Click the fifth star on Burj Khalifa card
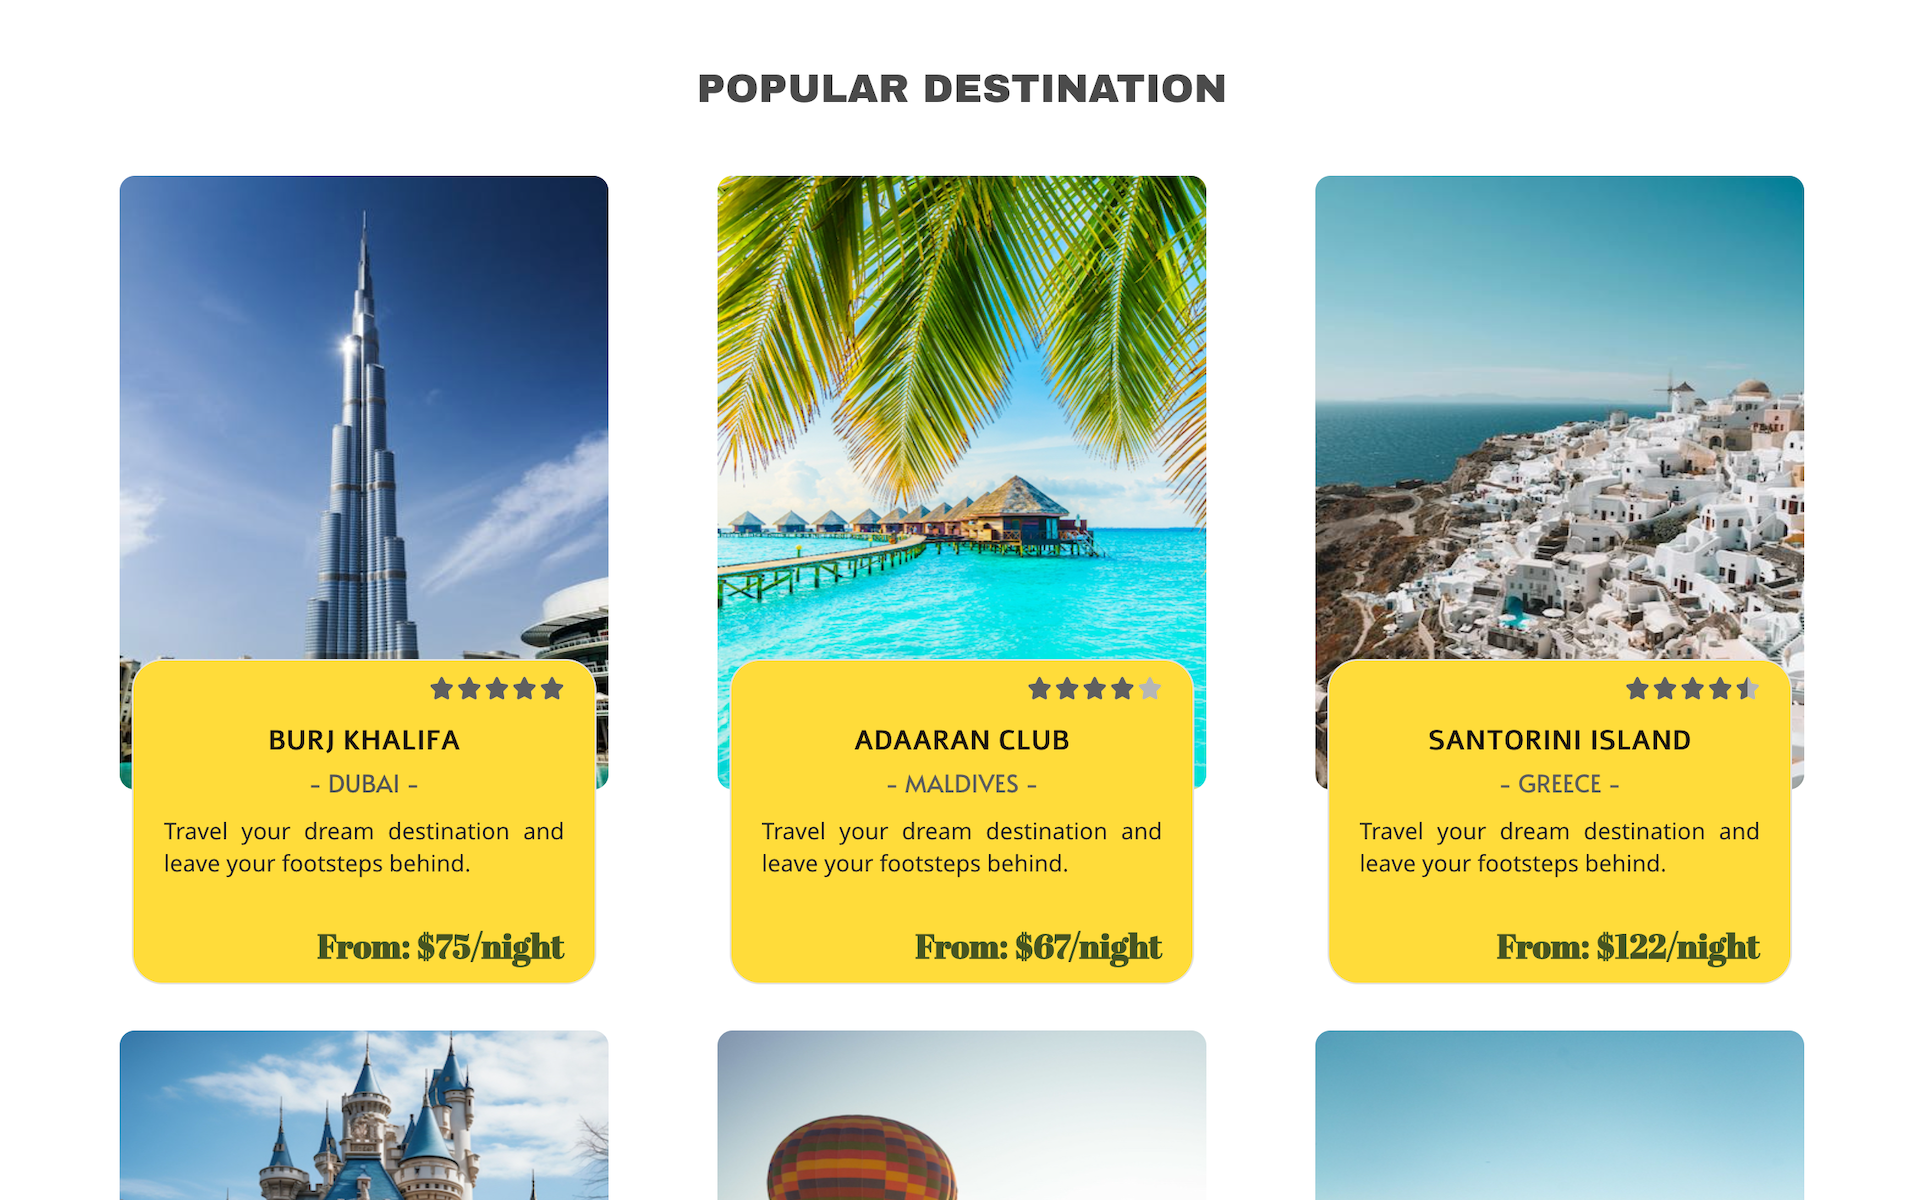This screenshot has width=1930, height=1200. click(552, 689)
